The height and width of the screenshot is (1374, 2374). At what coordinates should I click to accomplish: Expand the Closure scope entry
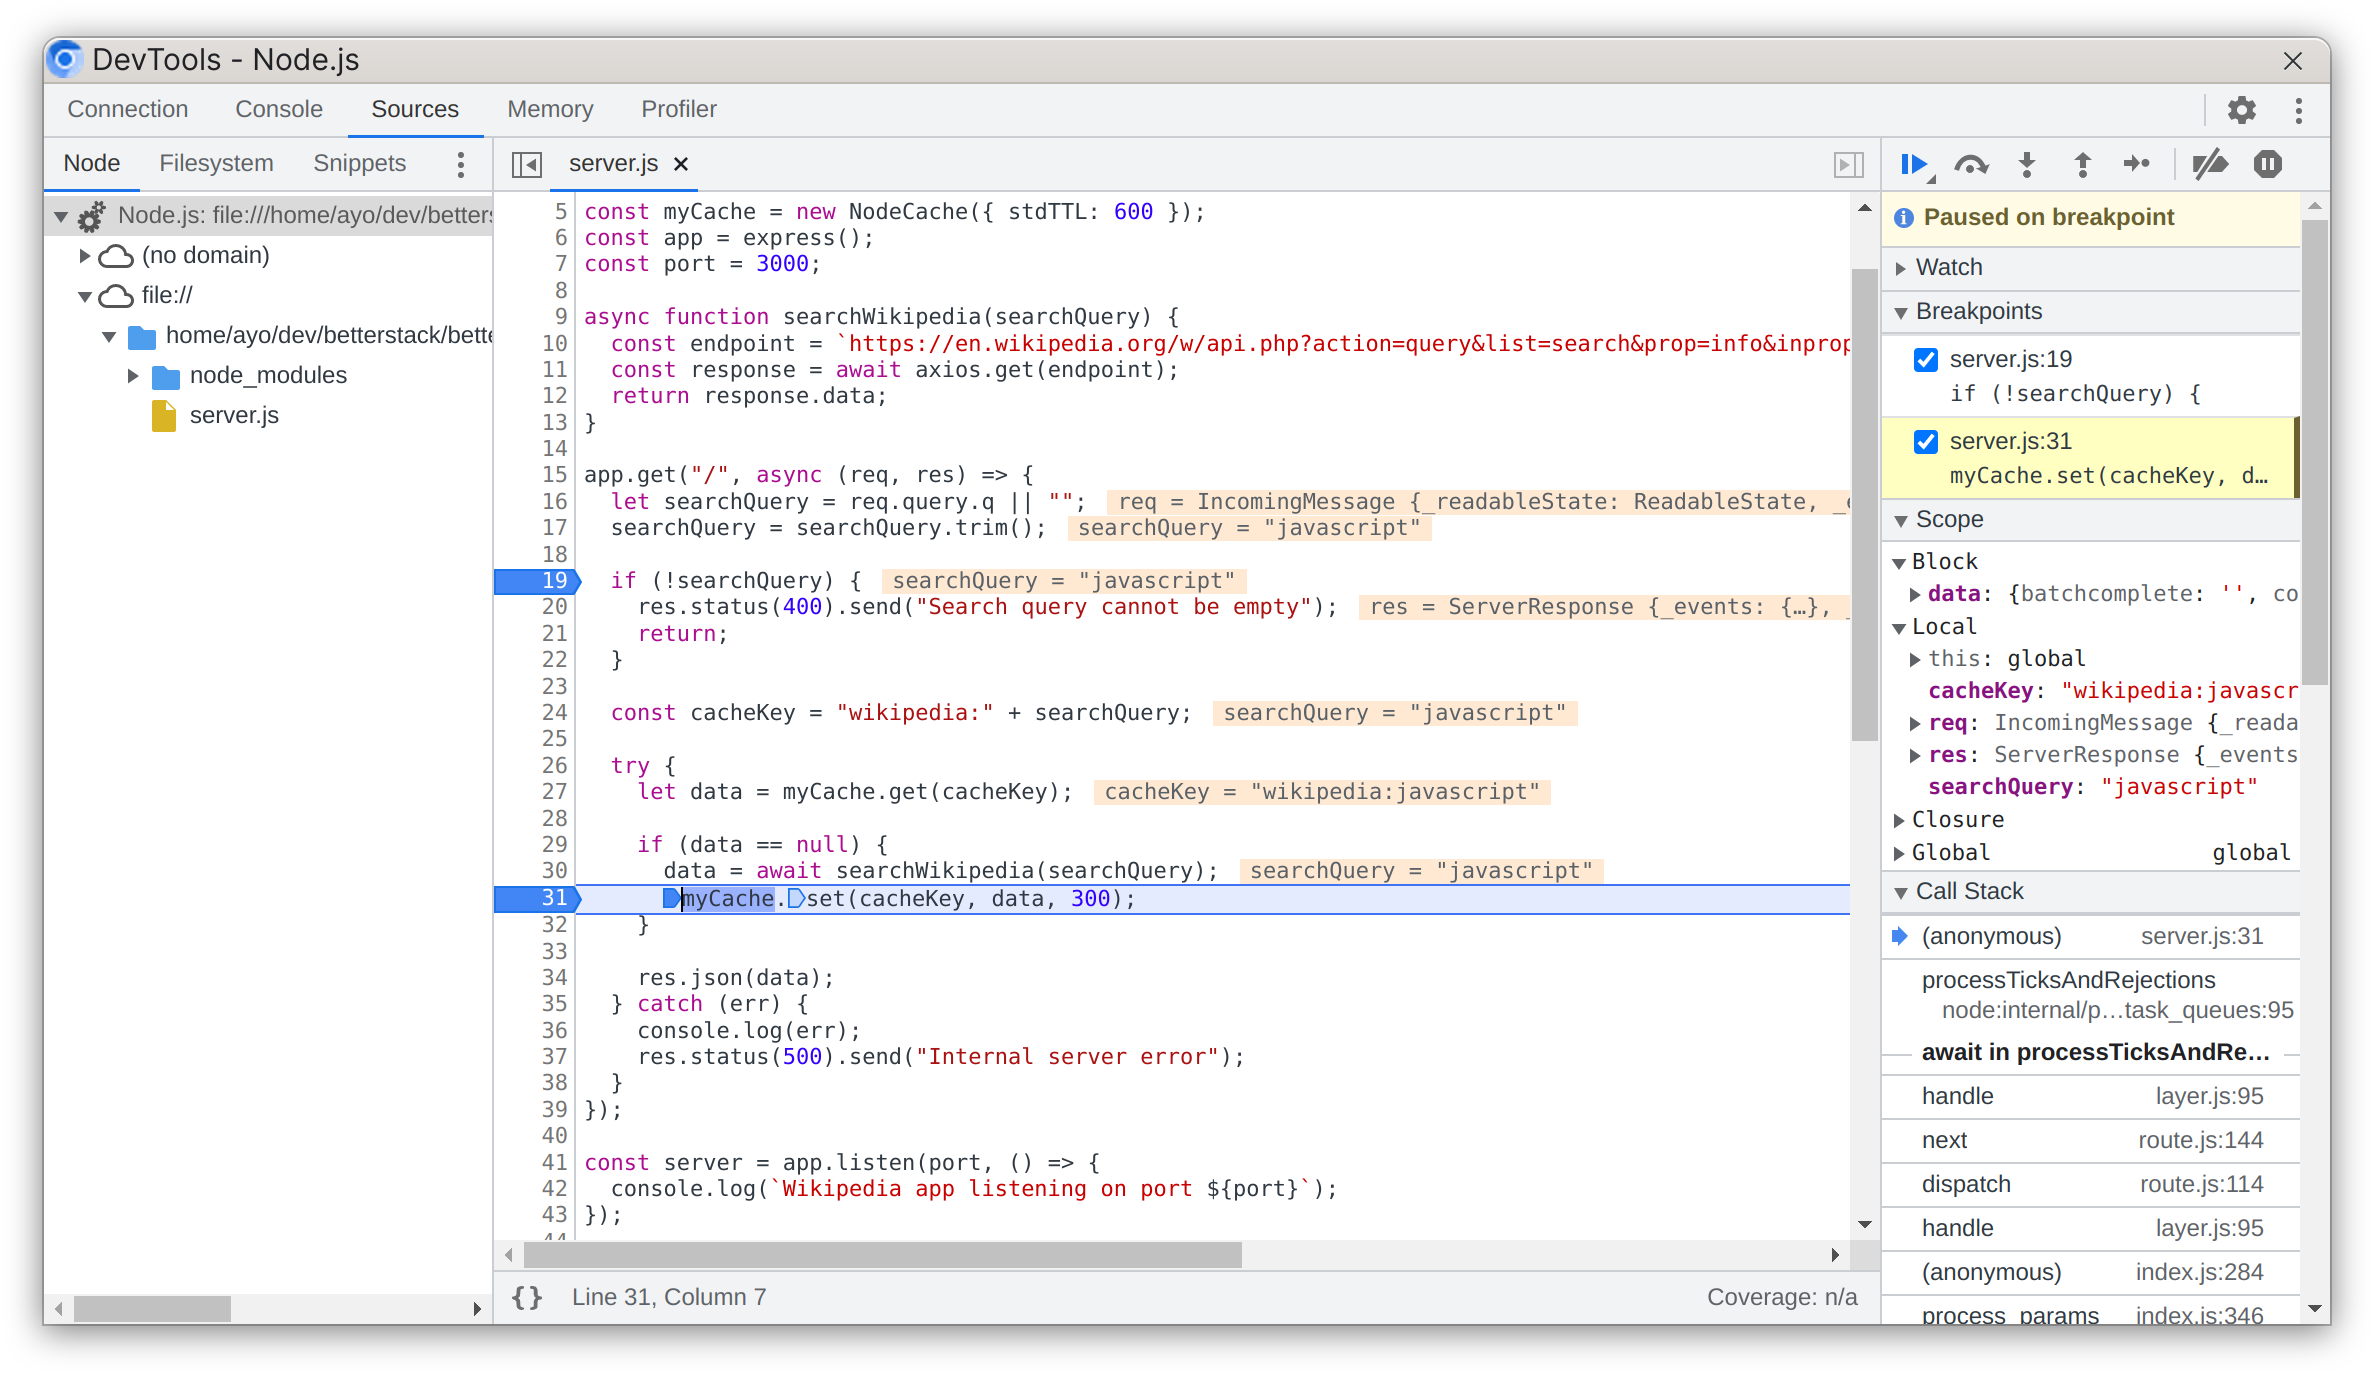point(1899,819)
